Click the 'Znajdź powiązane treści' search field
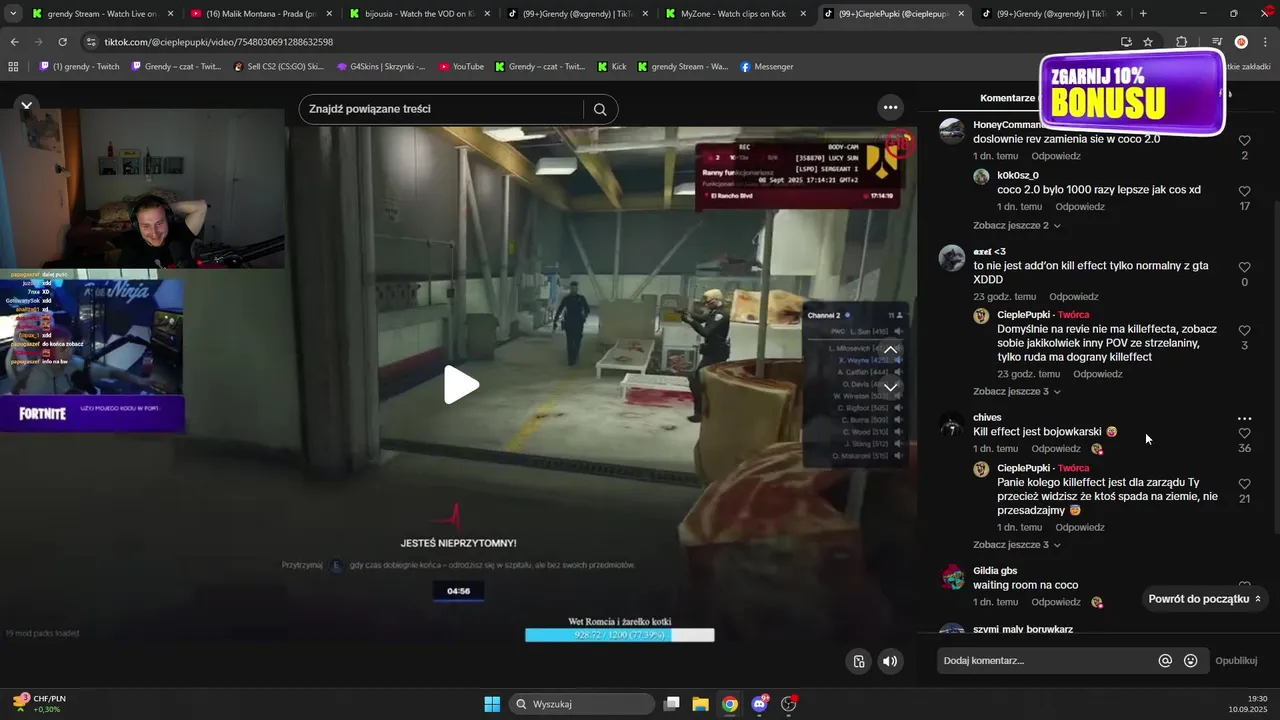The height and width of the screenshot is (720, 1280). point(440,109)
